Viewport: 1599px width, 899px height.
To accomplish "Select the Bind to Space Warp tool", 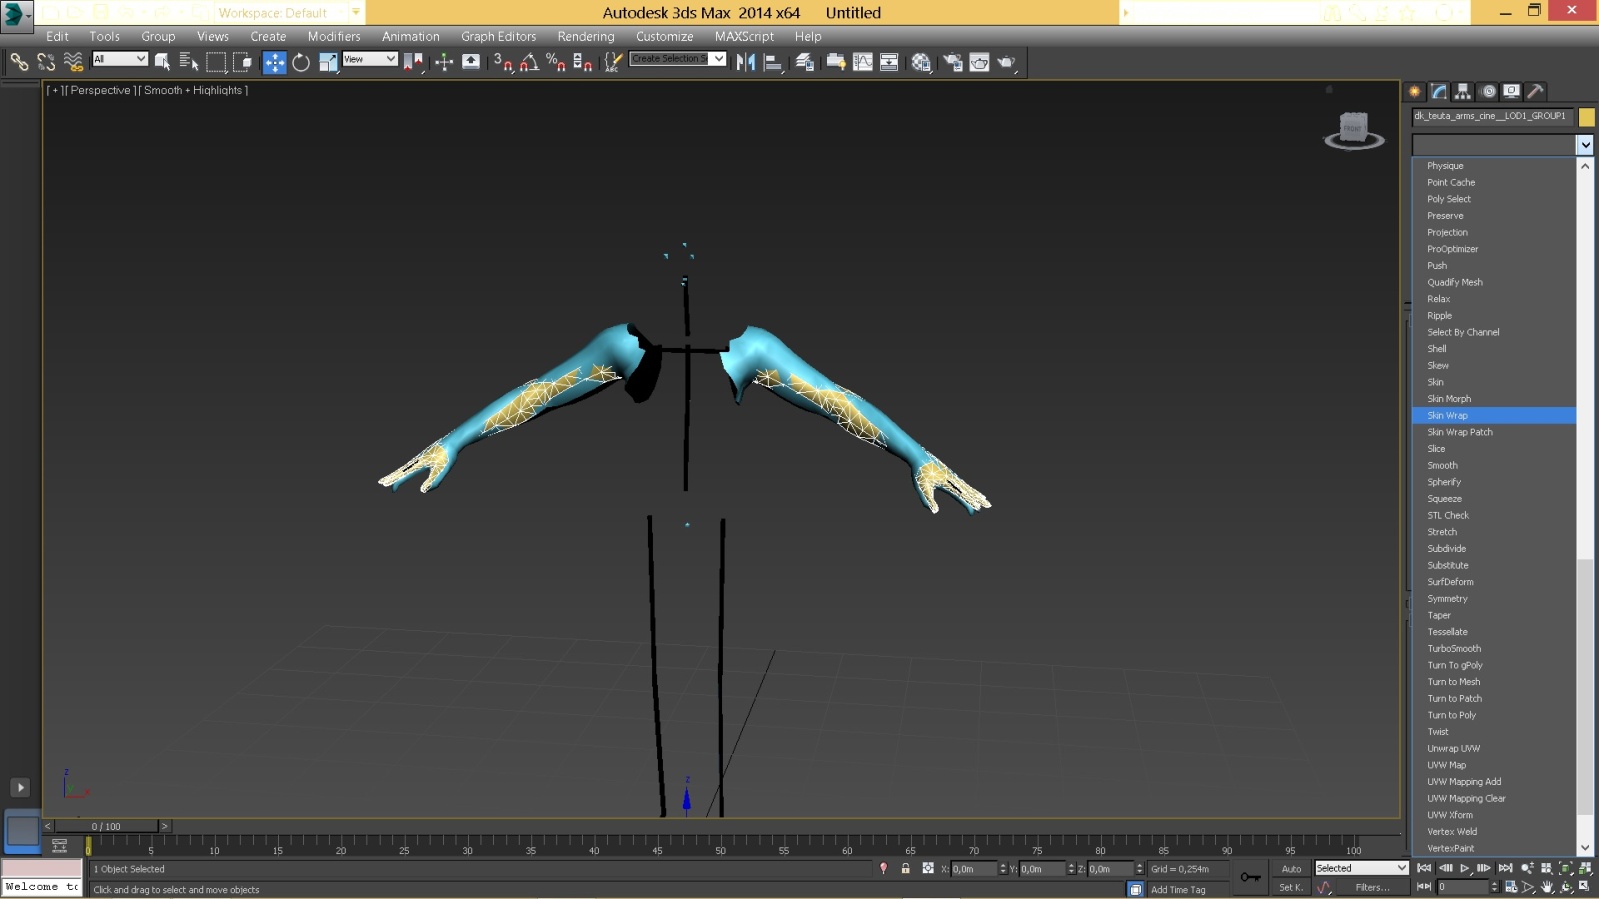I will pyautogui.click(x=73, y=62).
